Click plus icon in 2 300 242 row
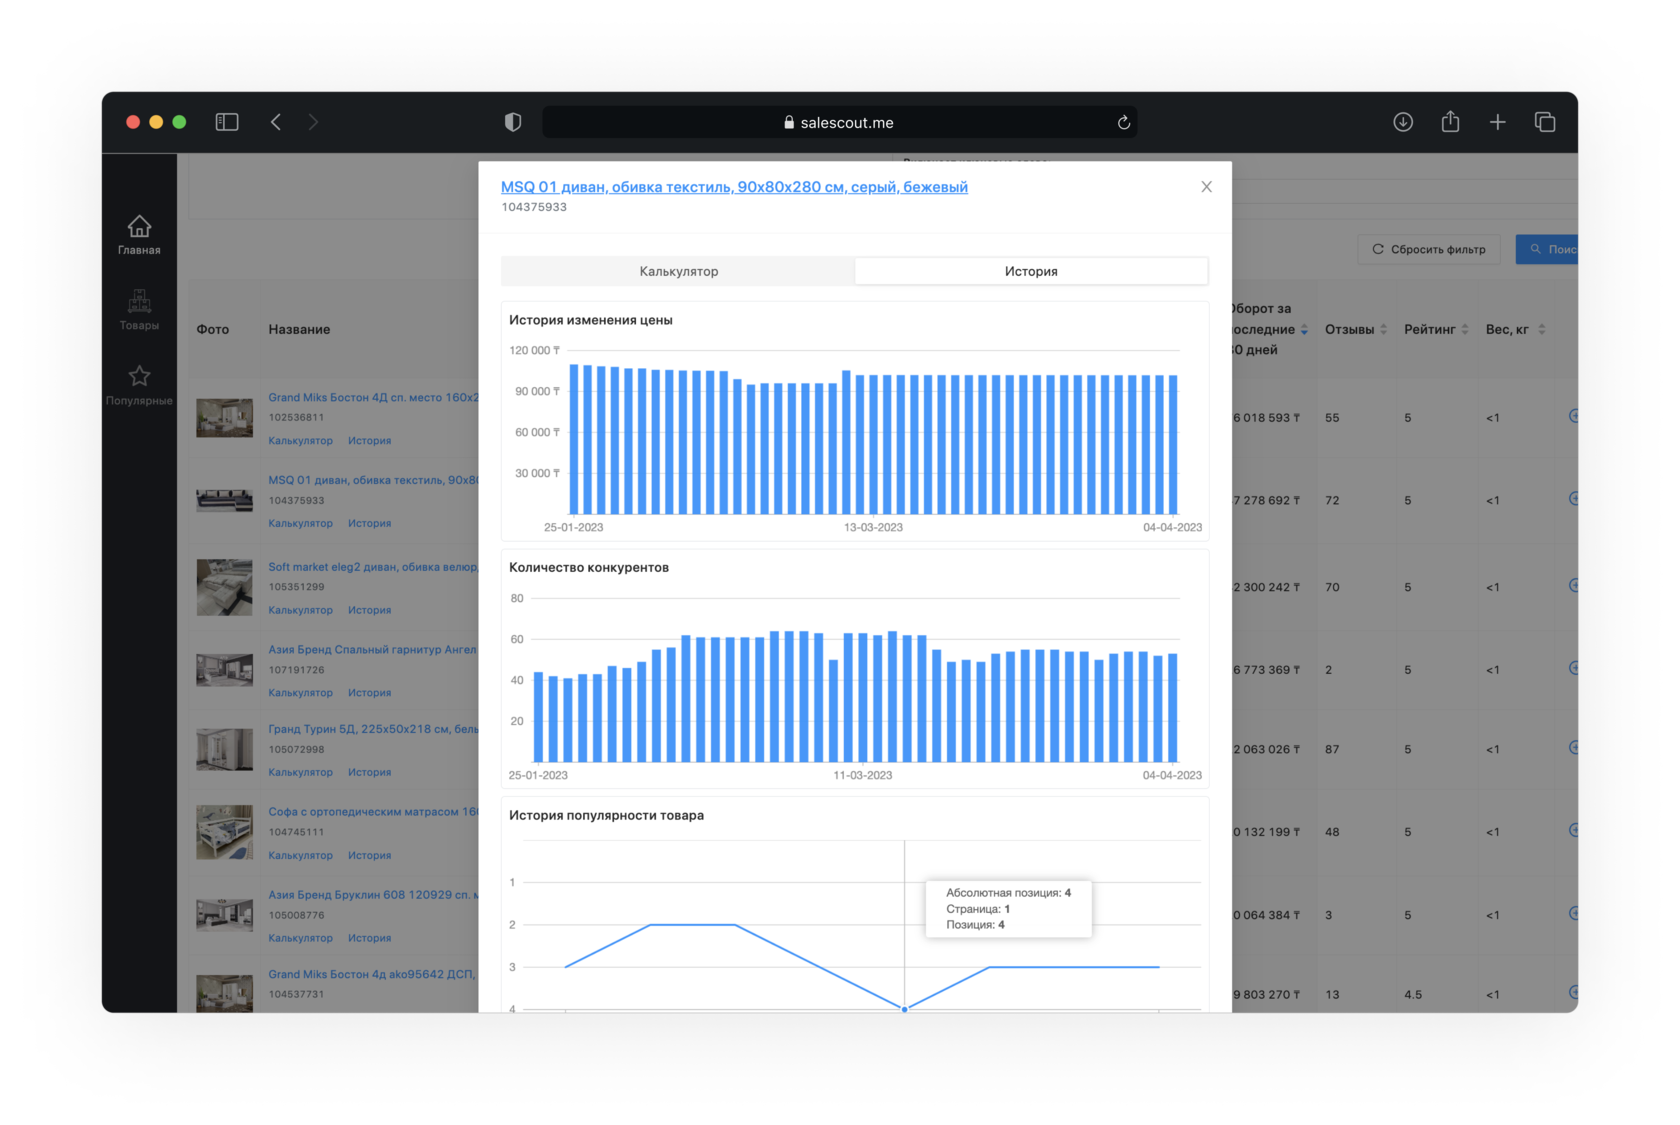This screenshot has width=1680, height=1125. [x=1573, y=585]
